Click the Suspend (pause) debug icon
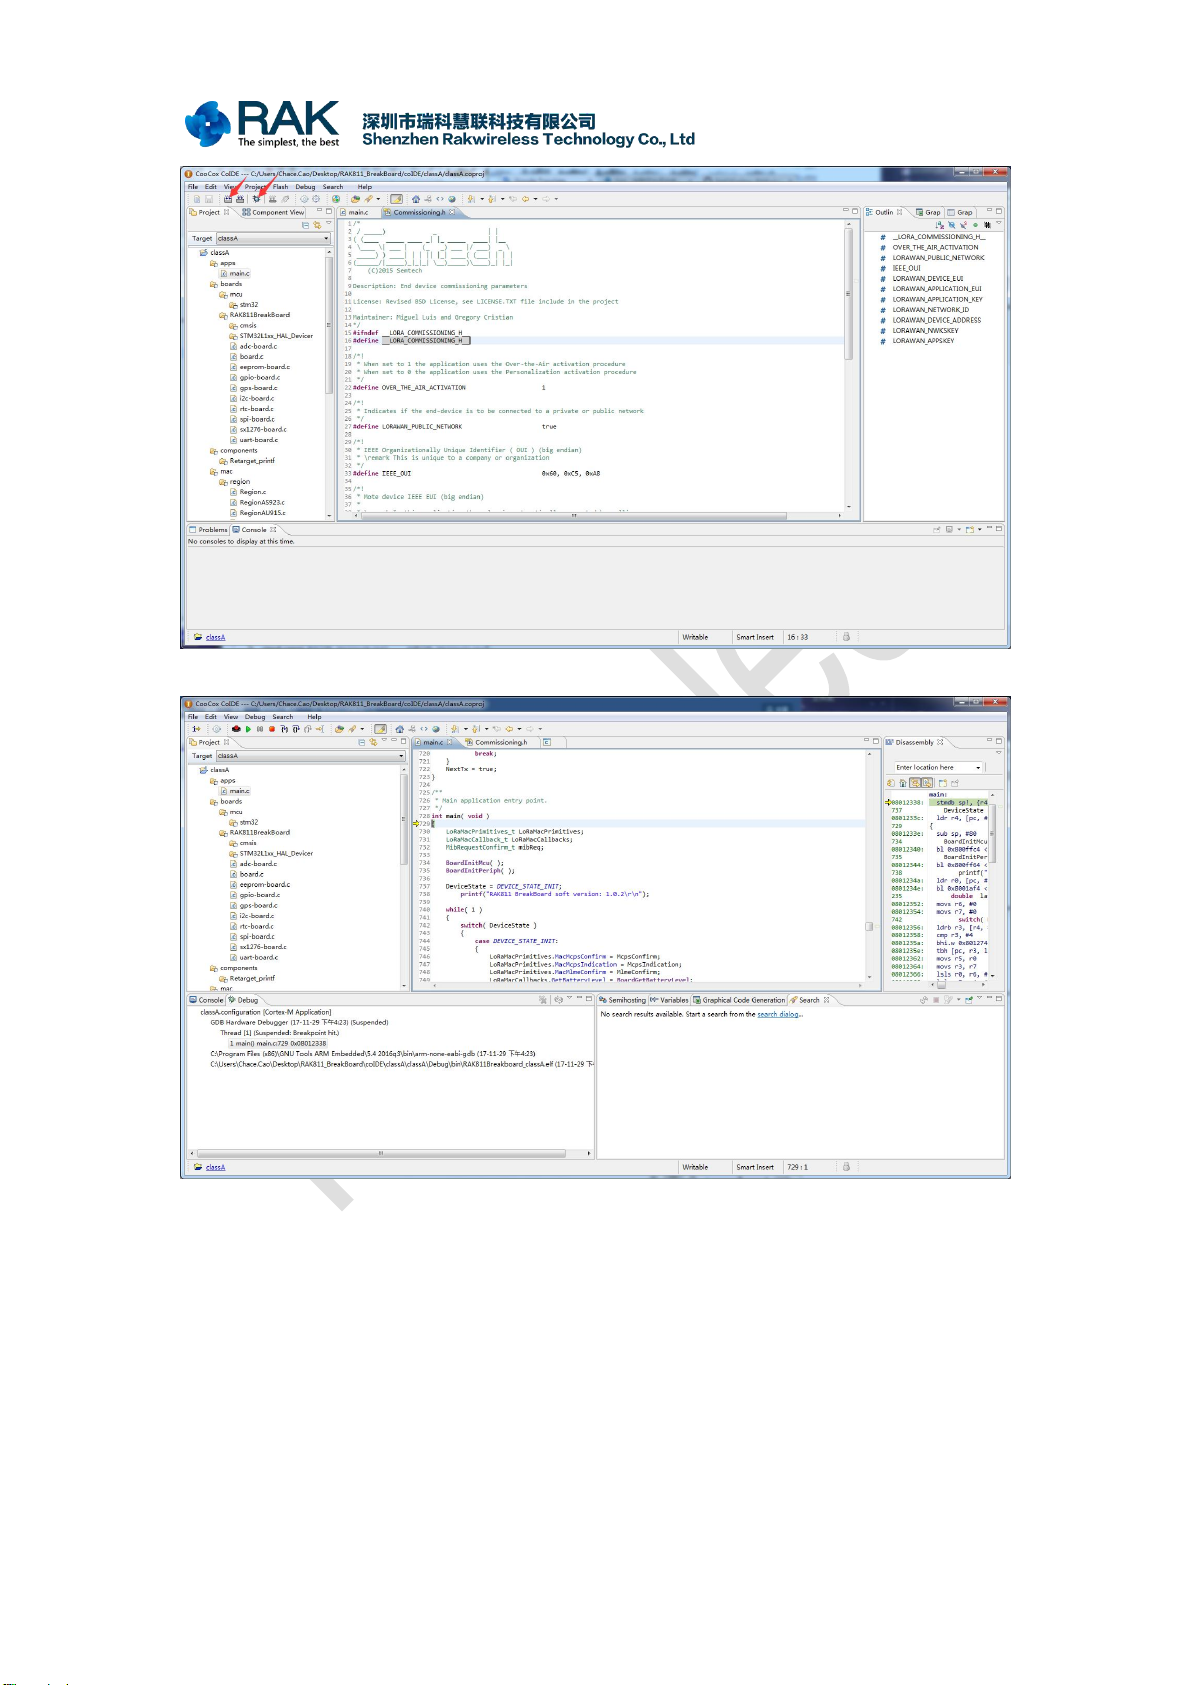Screen dimensions: 1192x1685 (260, 729)
